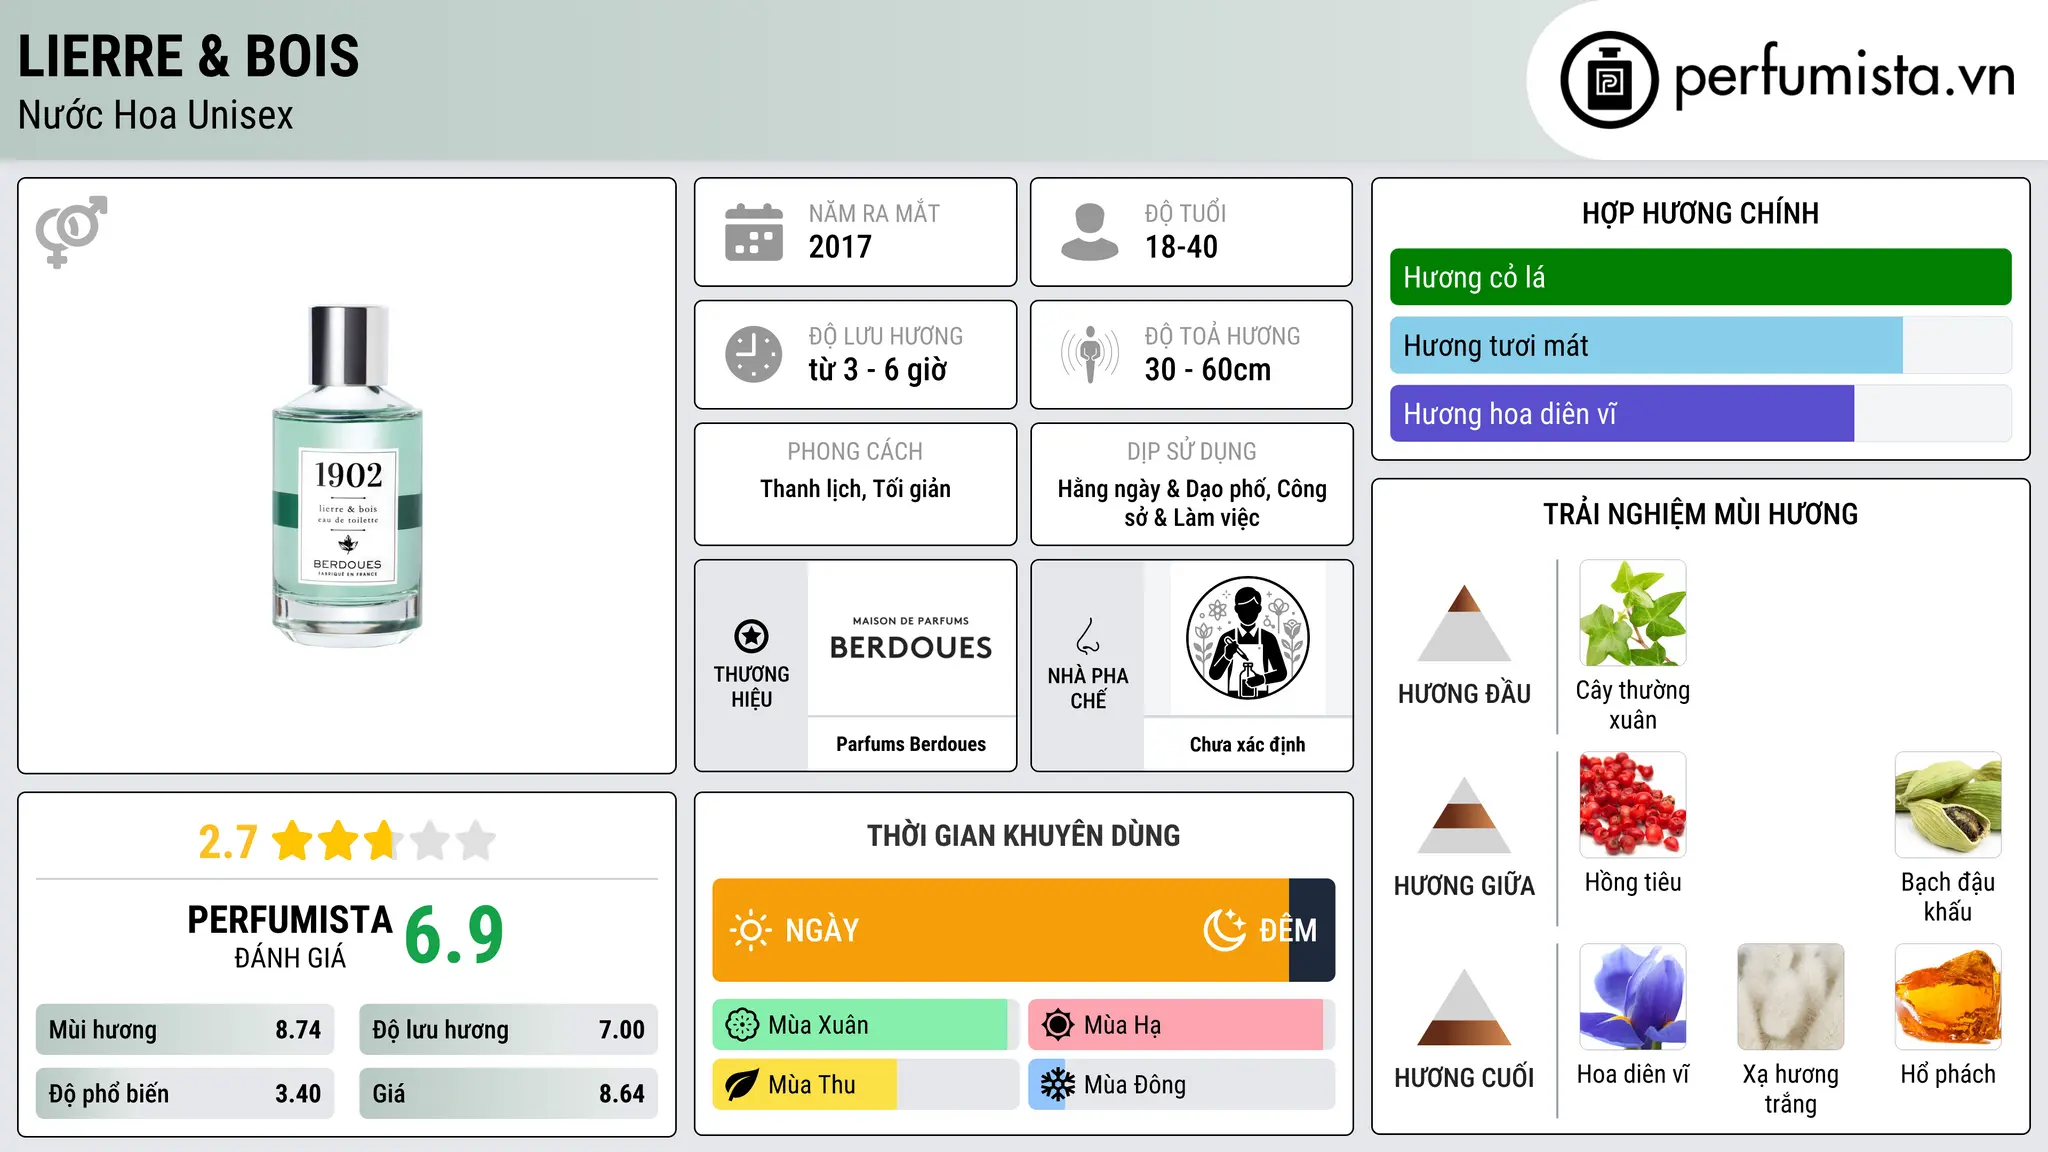The width and height of the screenshot is (2048, 1152).
Task: Click the nose icon above Nhà pha chế
Action: pyautogui.click(x=1088, y=636)
